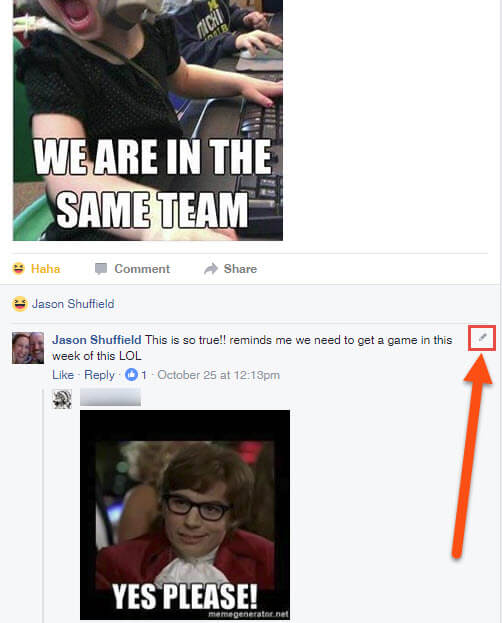Like Jason Shuffield's comment
Viewport: 502px width, 623px height.
63,375
